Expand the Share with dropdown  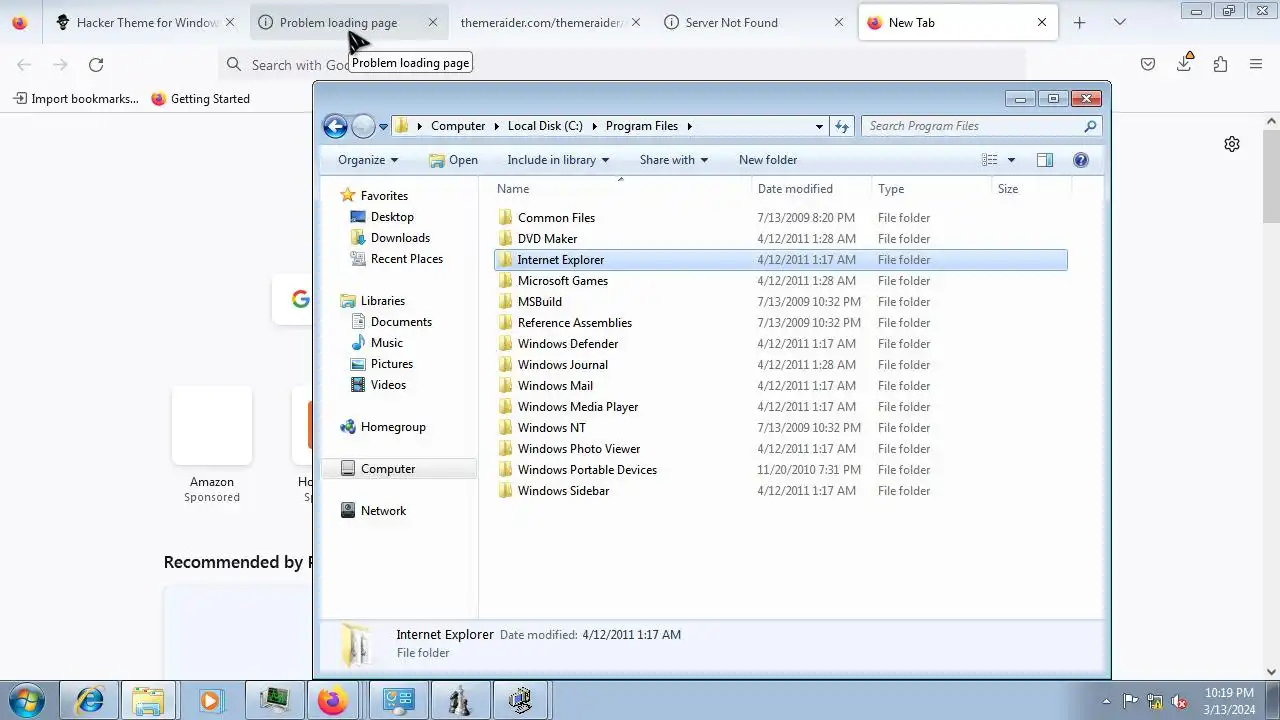click(674, 160)
